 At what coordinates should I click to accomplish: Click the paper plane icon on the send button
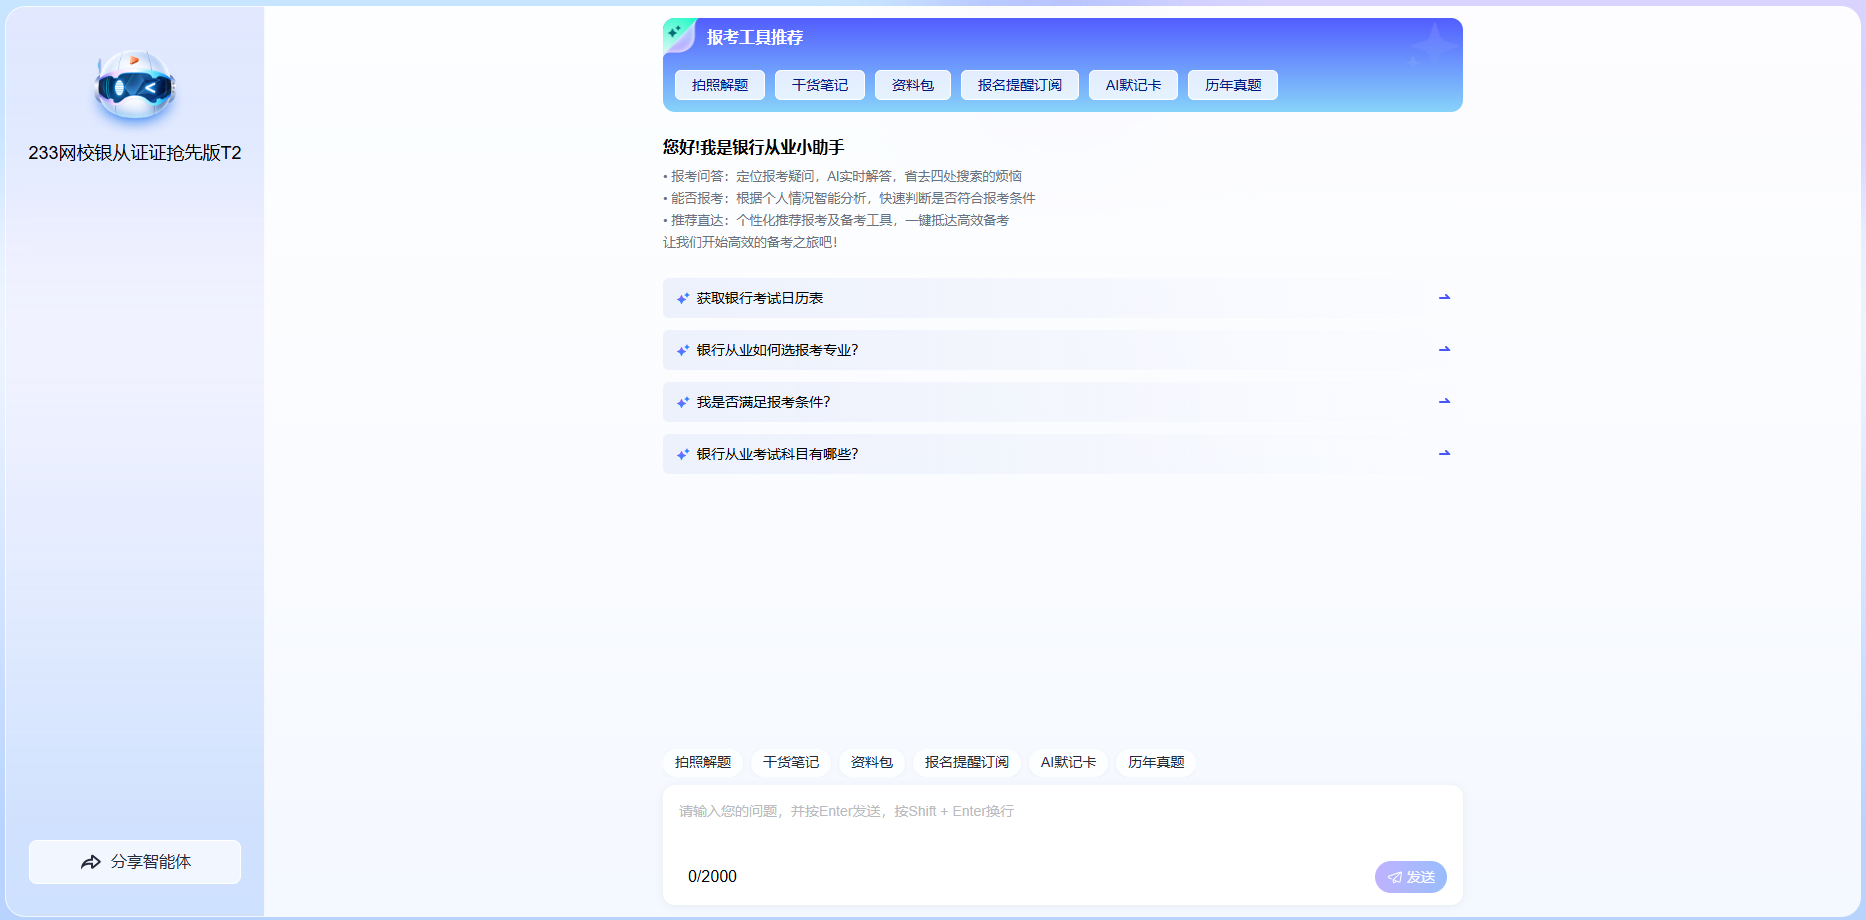pyautogui.click(x=1394, y=877)
